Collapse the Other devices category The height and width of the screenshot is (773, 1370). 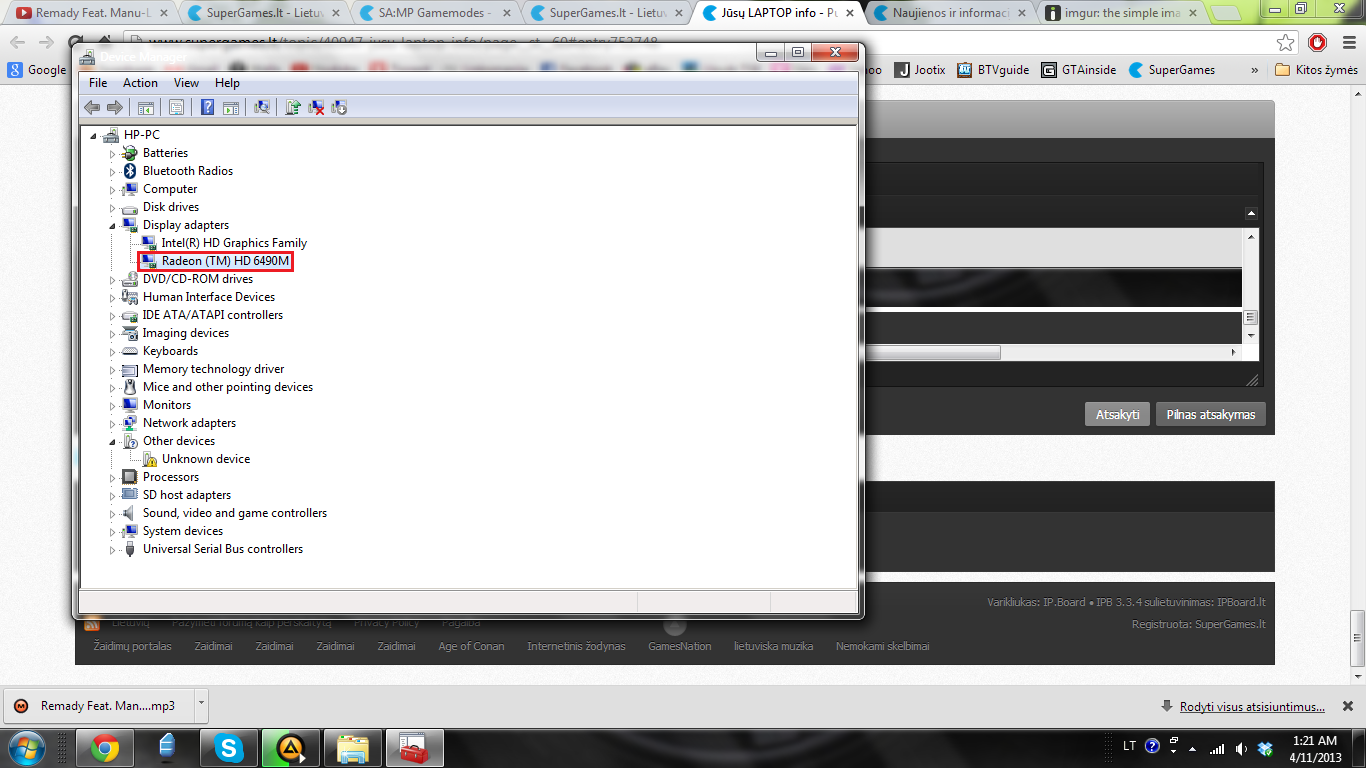pos(113,442)
